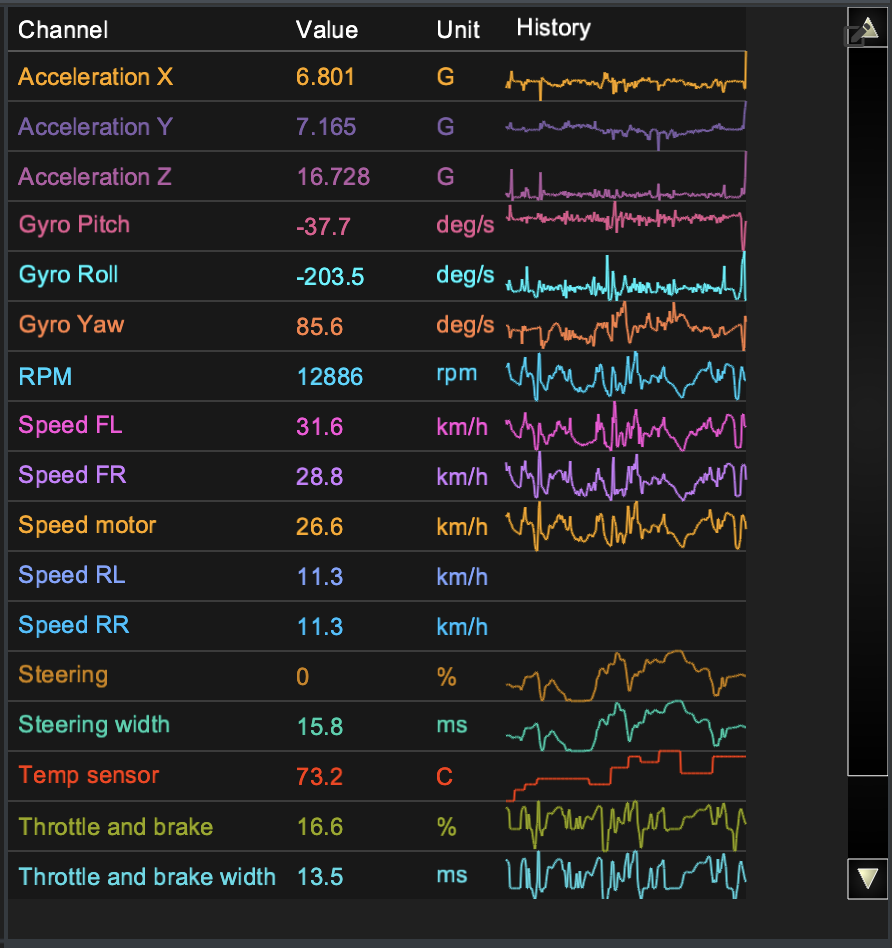
Task: Select the Gyro Pitch channel row
Action: tap(74, 225)
